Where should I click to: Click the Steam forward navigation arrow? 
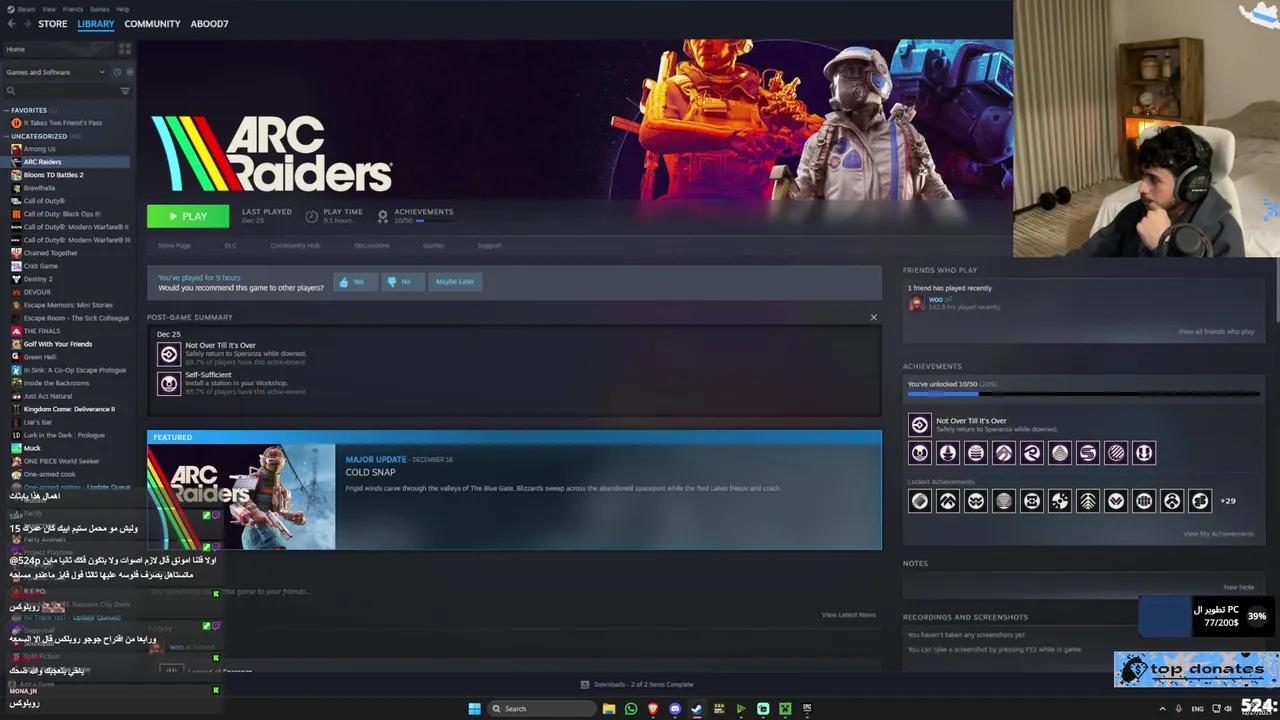point(26,24)
